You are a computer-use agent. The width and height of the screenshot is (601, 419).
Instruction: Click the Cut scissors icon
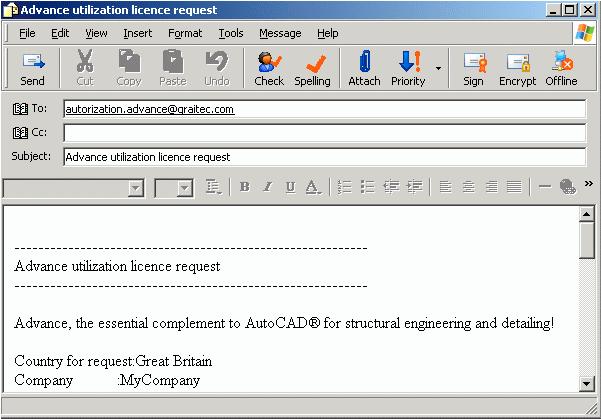coord(85,68)
